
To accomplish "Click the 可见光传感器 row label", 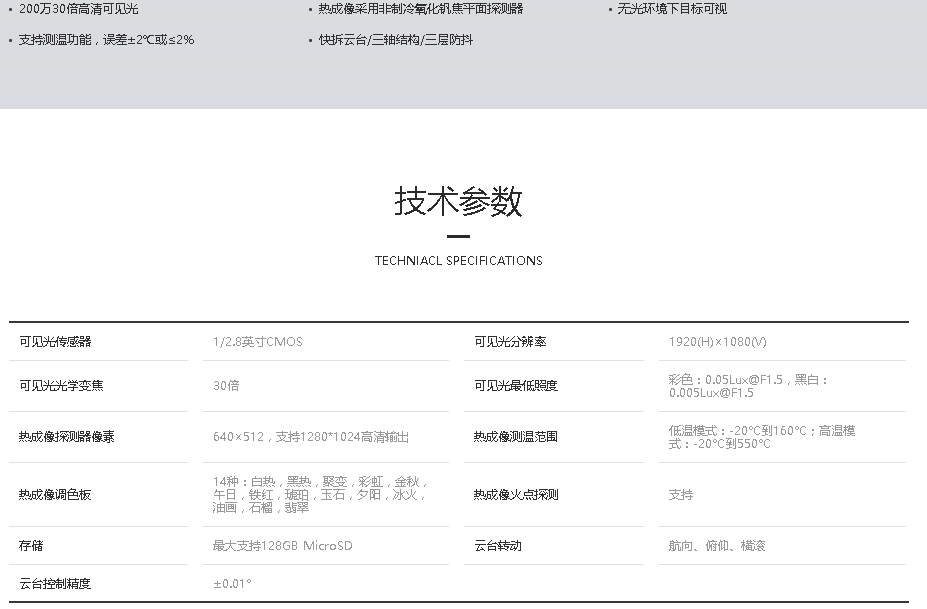I will pos(55,342).
